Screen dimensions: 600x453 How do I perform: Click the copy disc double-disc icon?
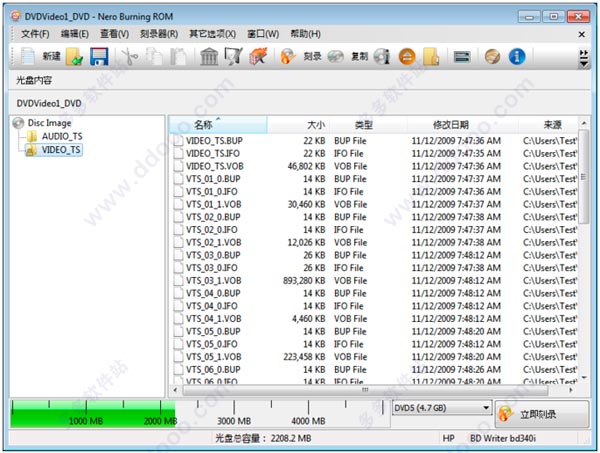tap(335, 57)
